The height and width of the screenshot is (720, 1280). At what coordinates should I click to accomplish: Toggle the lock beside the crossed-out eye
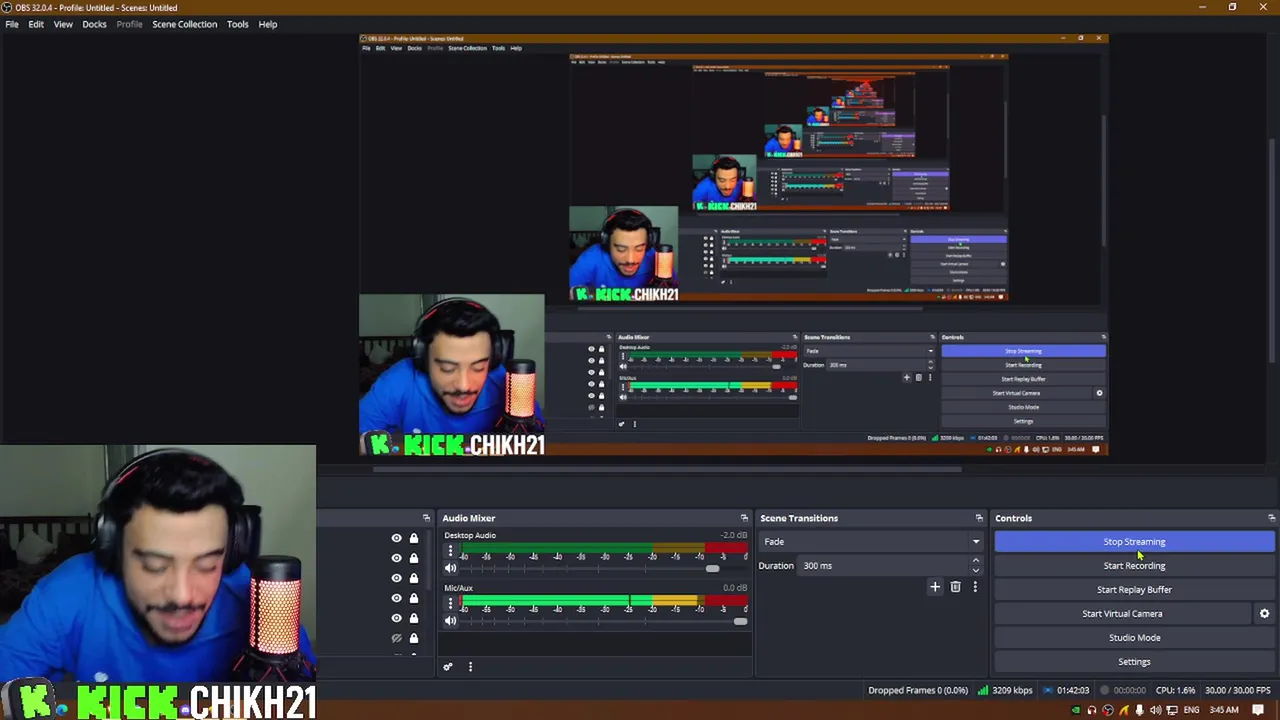click(414, 638)
